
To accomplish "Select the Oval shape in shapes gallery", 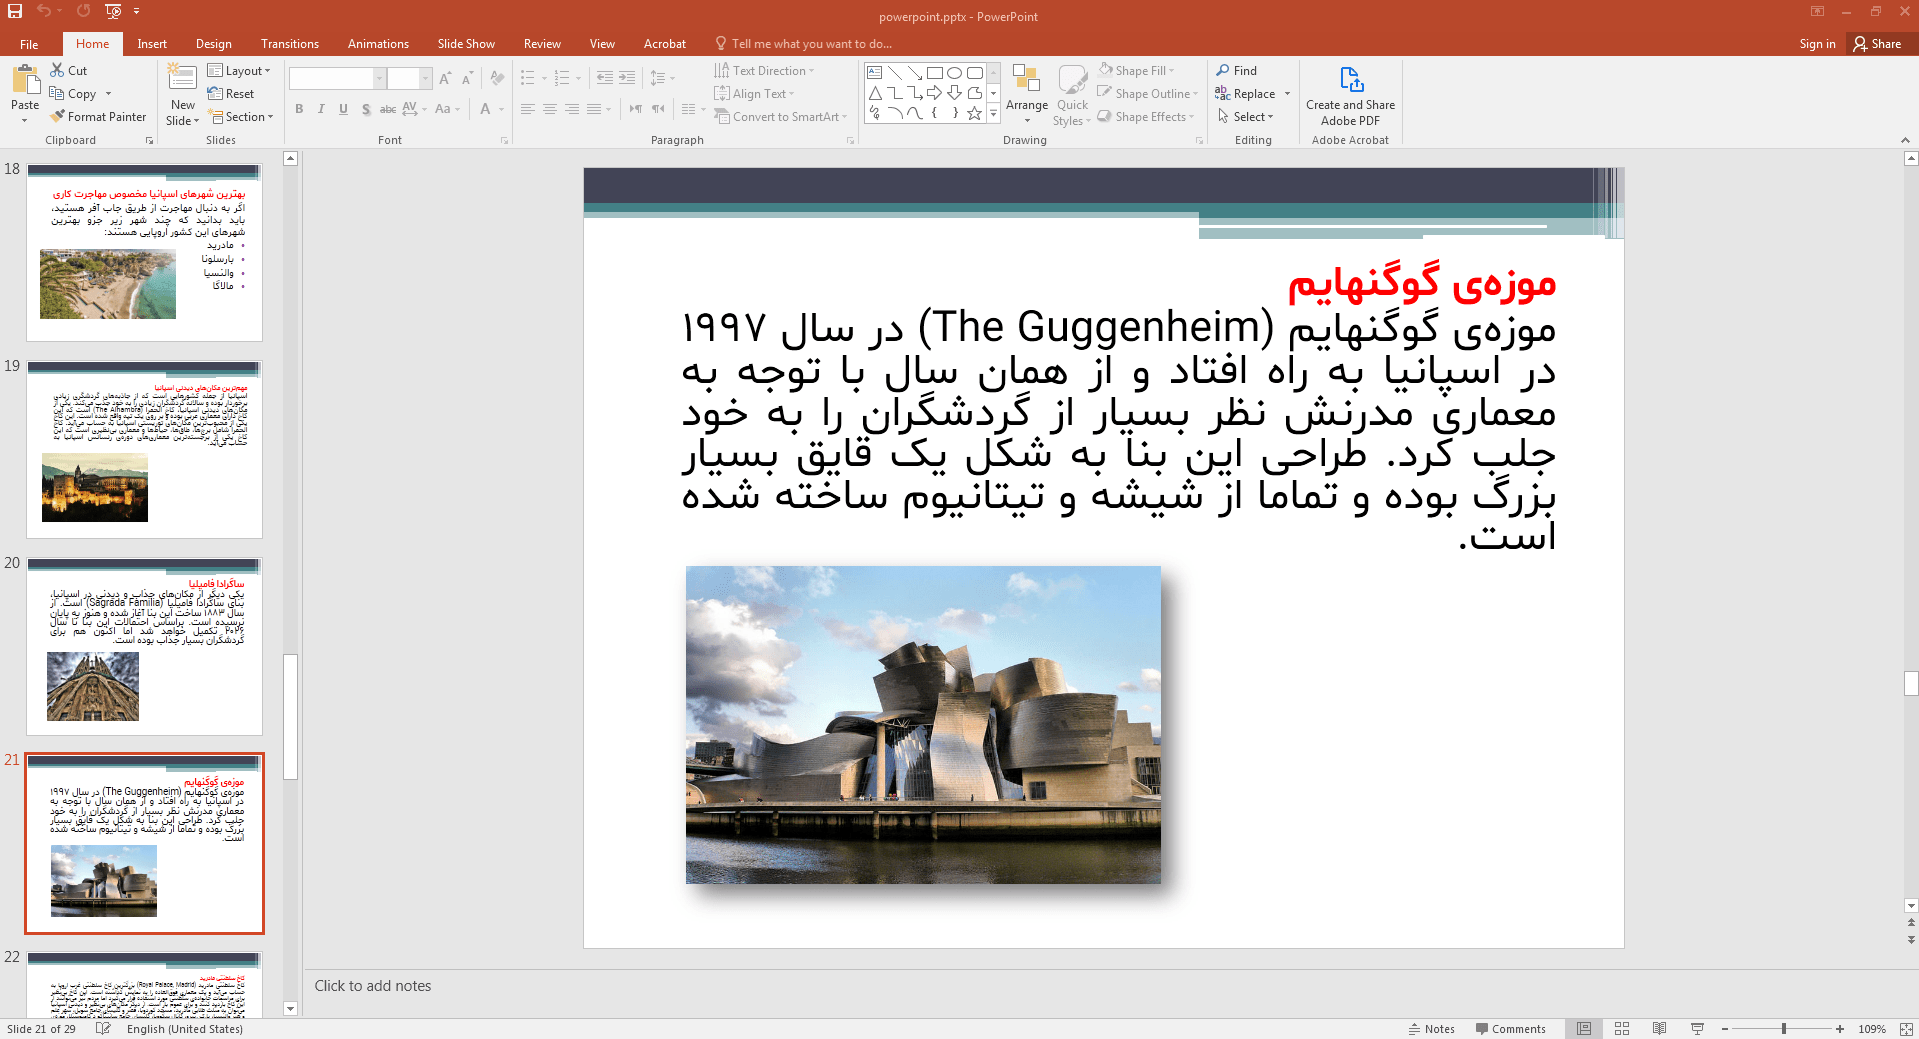I will click(954, 73).
